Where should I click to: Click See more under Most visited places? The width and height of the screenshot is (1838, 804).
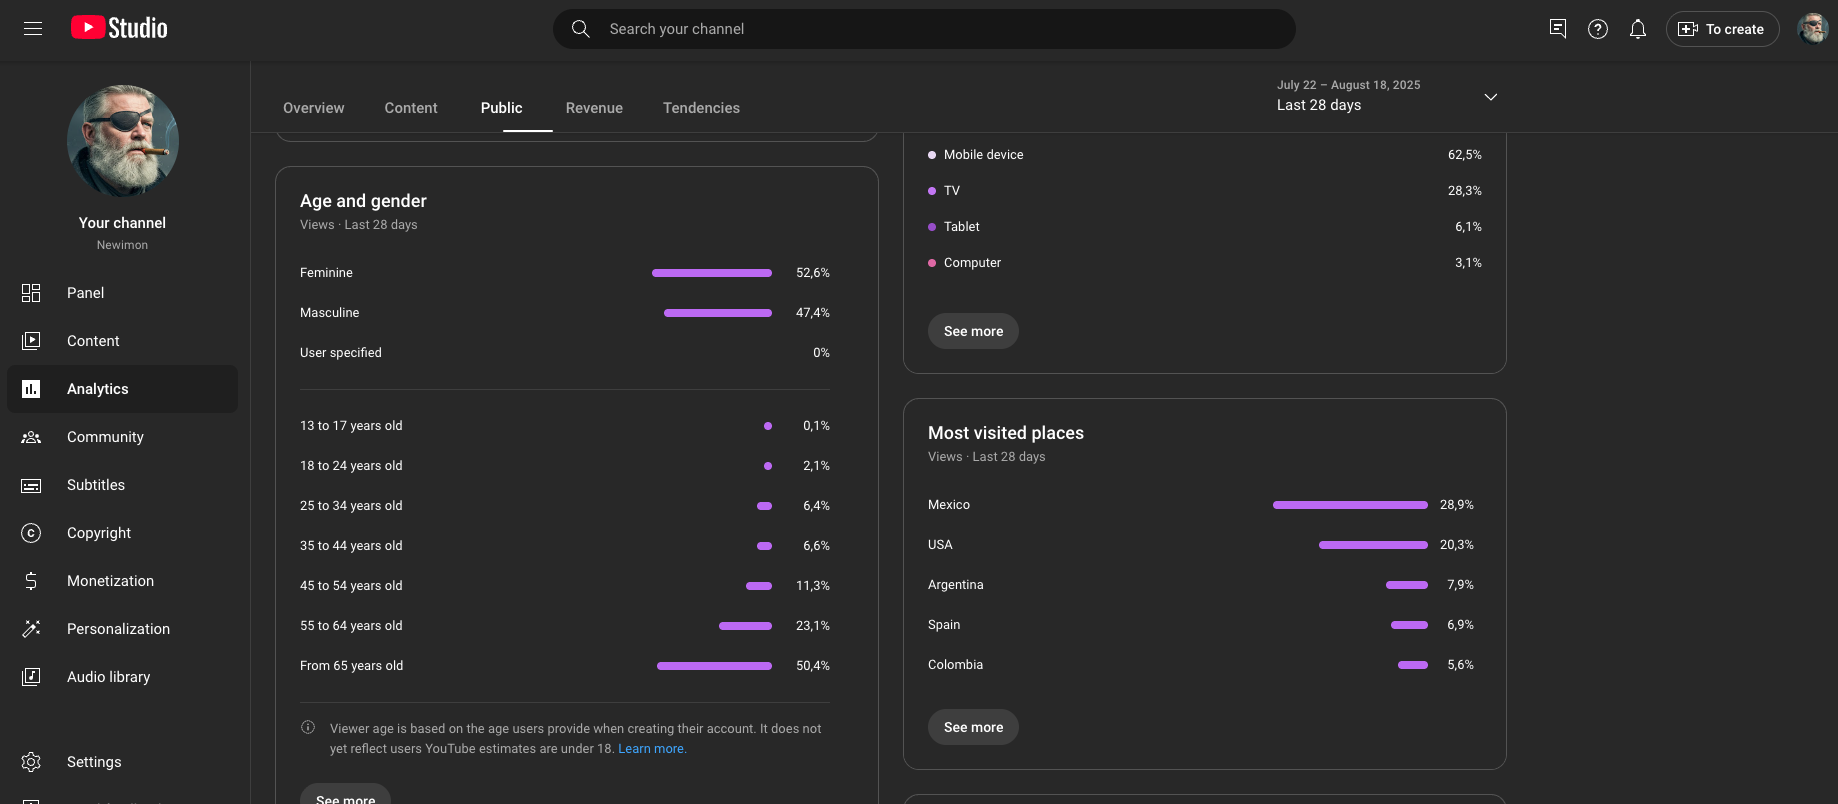coord(973,727)
